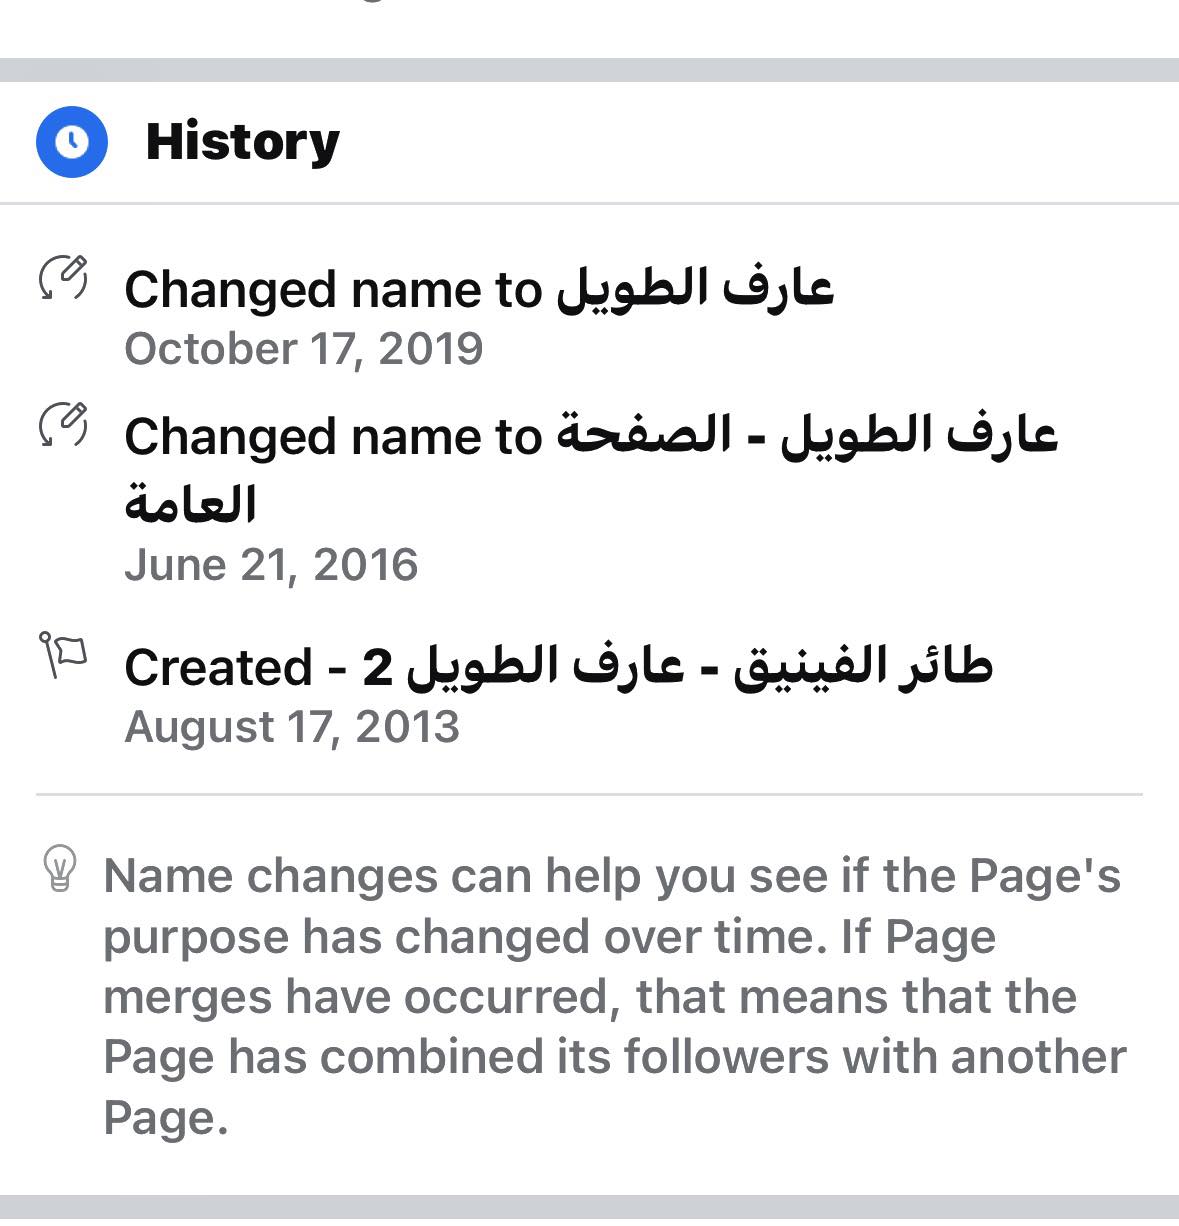The width and height of the screenshot is (1179, 1226).
Task: Click the wrapped Arabic word above June 21, 2016
Action: [190, 503]
